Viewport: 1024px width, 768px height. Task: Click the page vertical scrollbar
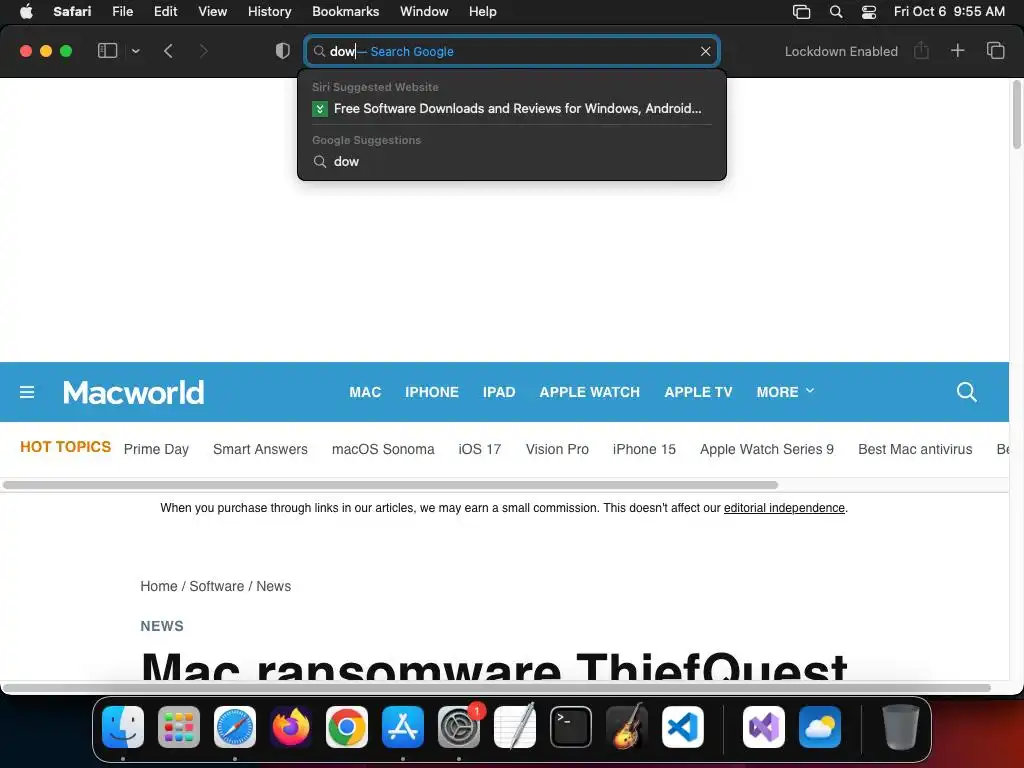click(1017, 114)
